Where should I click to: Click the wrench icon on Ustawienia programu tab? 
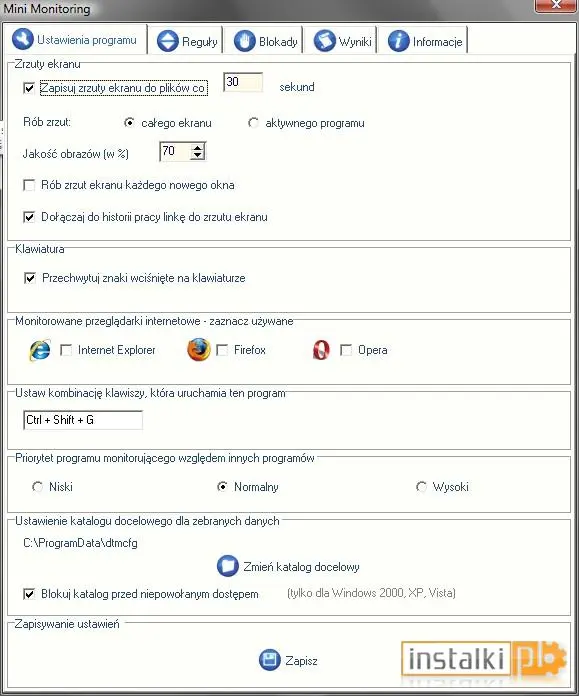click(x=23, y=39)
